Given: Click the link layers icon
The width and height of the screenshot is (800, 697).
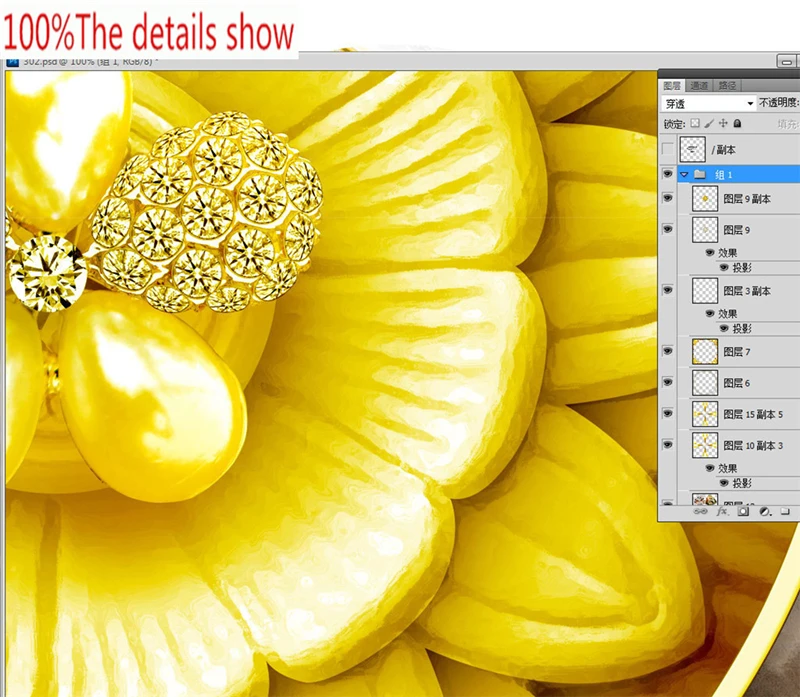Looking at the screenshot, I should 701,511.
